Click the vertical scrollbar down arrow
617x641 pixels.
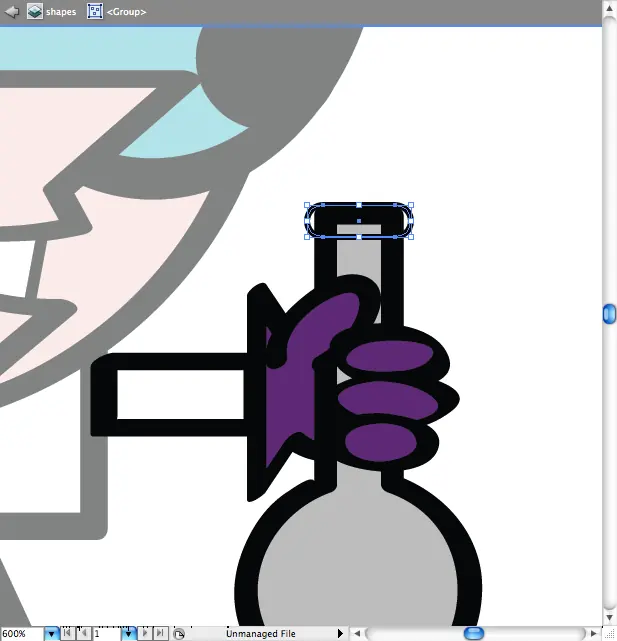[609, 617]
